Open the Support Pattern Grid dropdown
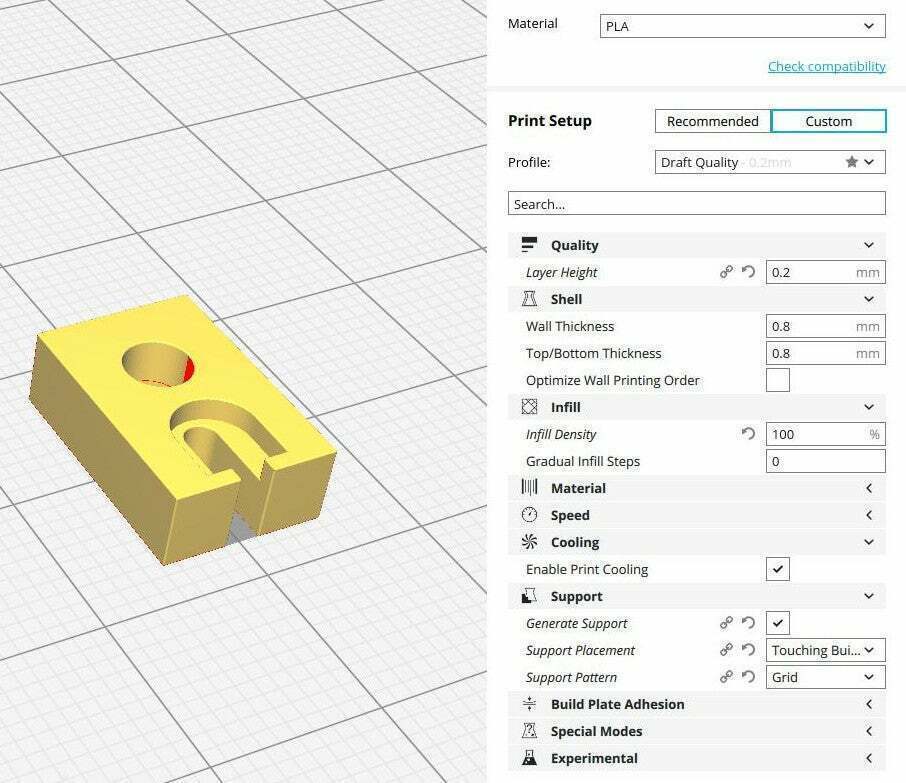The width and height of the screenshot is (906, 783). (826, 677)
